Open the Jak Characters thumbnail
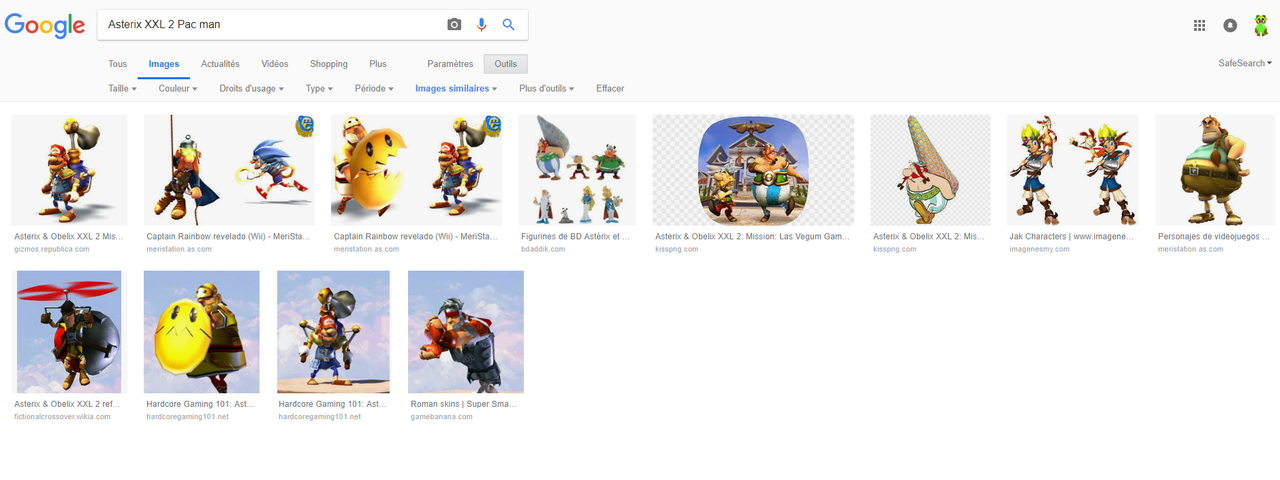The image size is (1280, 480). 1072,170
